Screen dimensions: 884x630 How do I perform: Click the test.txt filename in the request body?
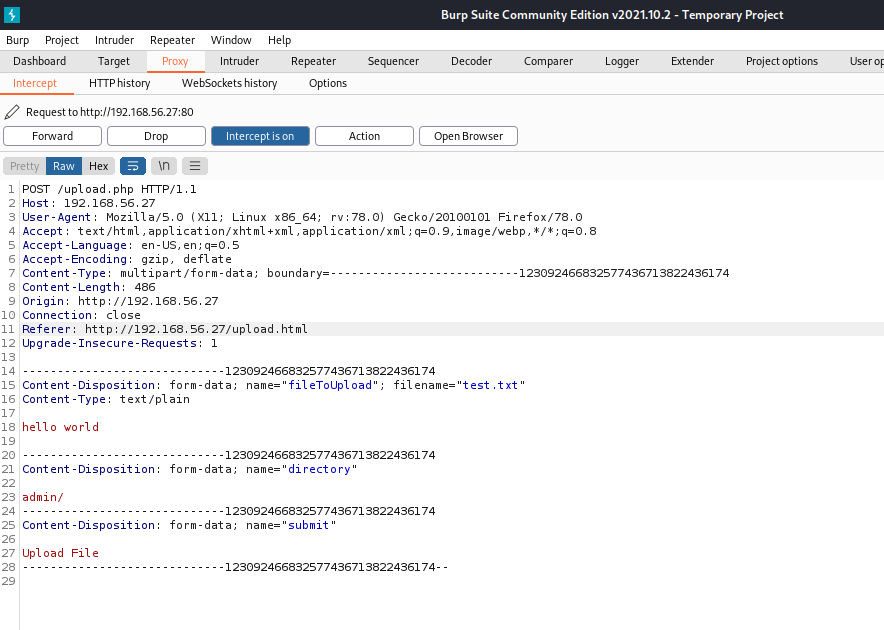[491, 385]
